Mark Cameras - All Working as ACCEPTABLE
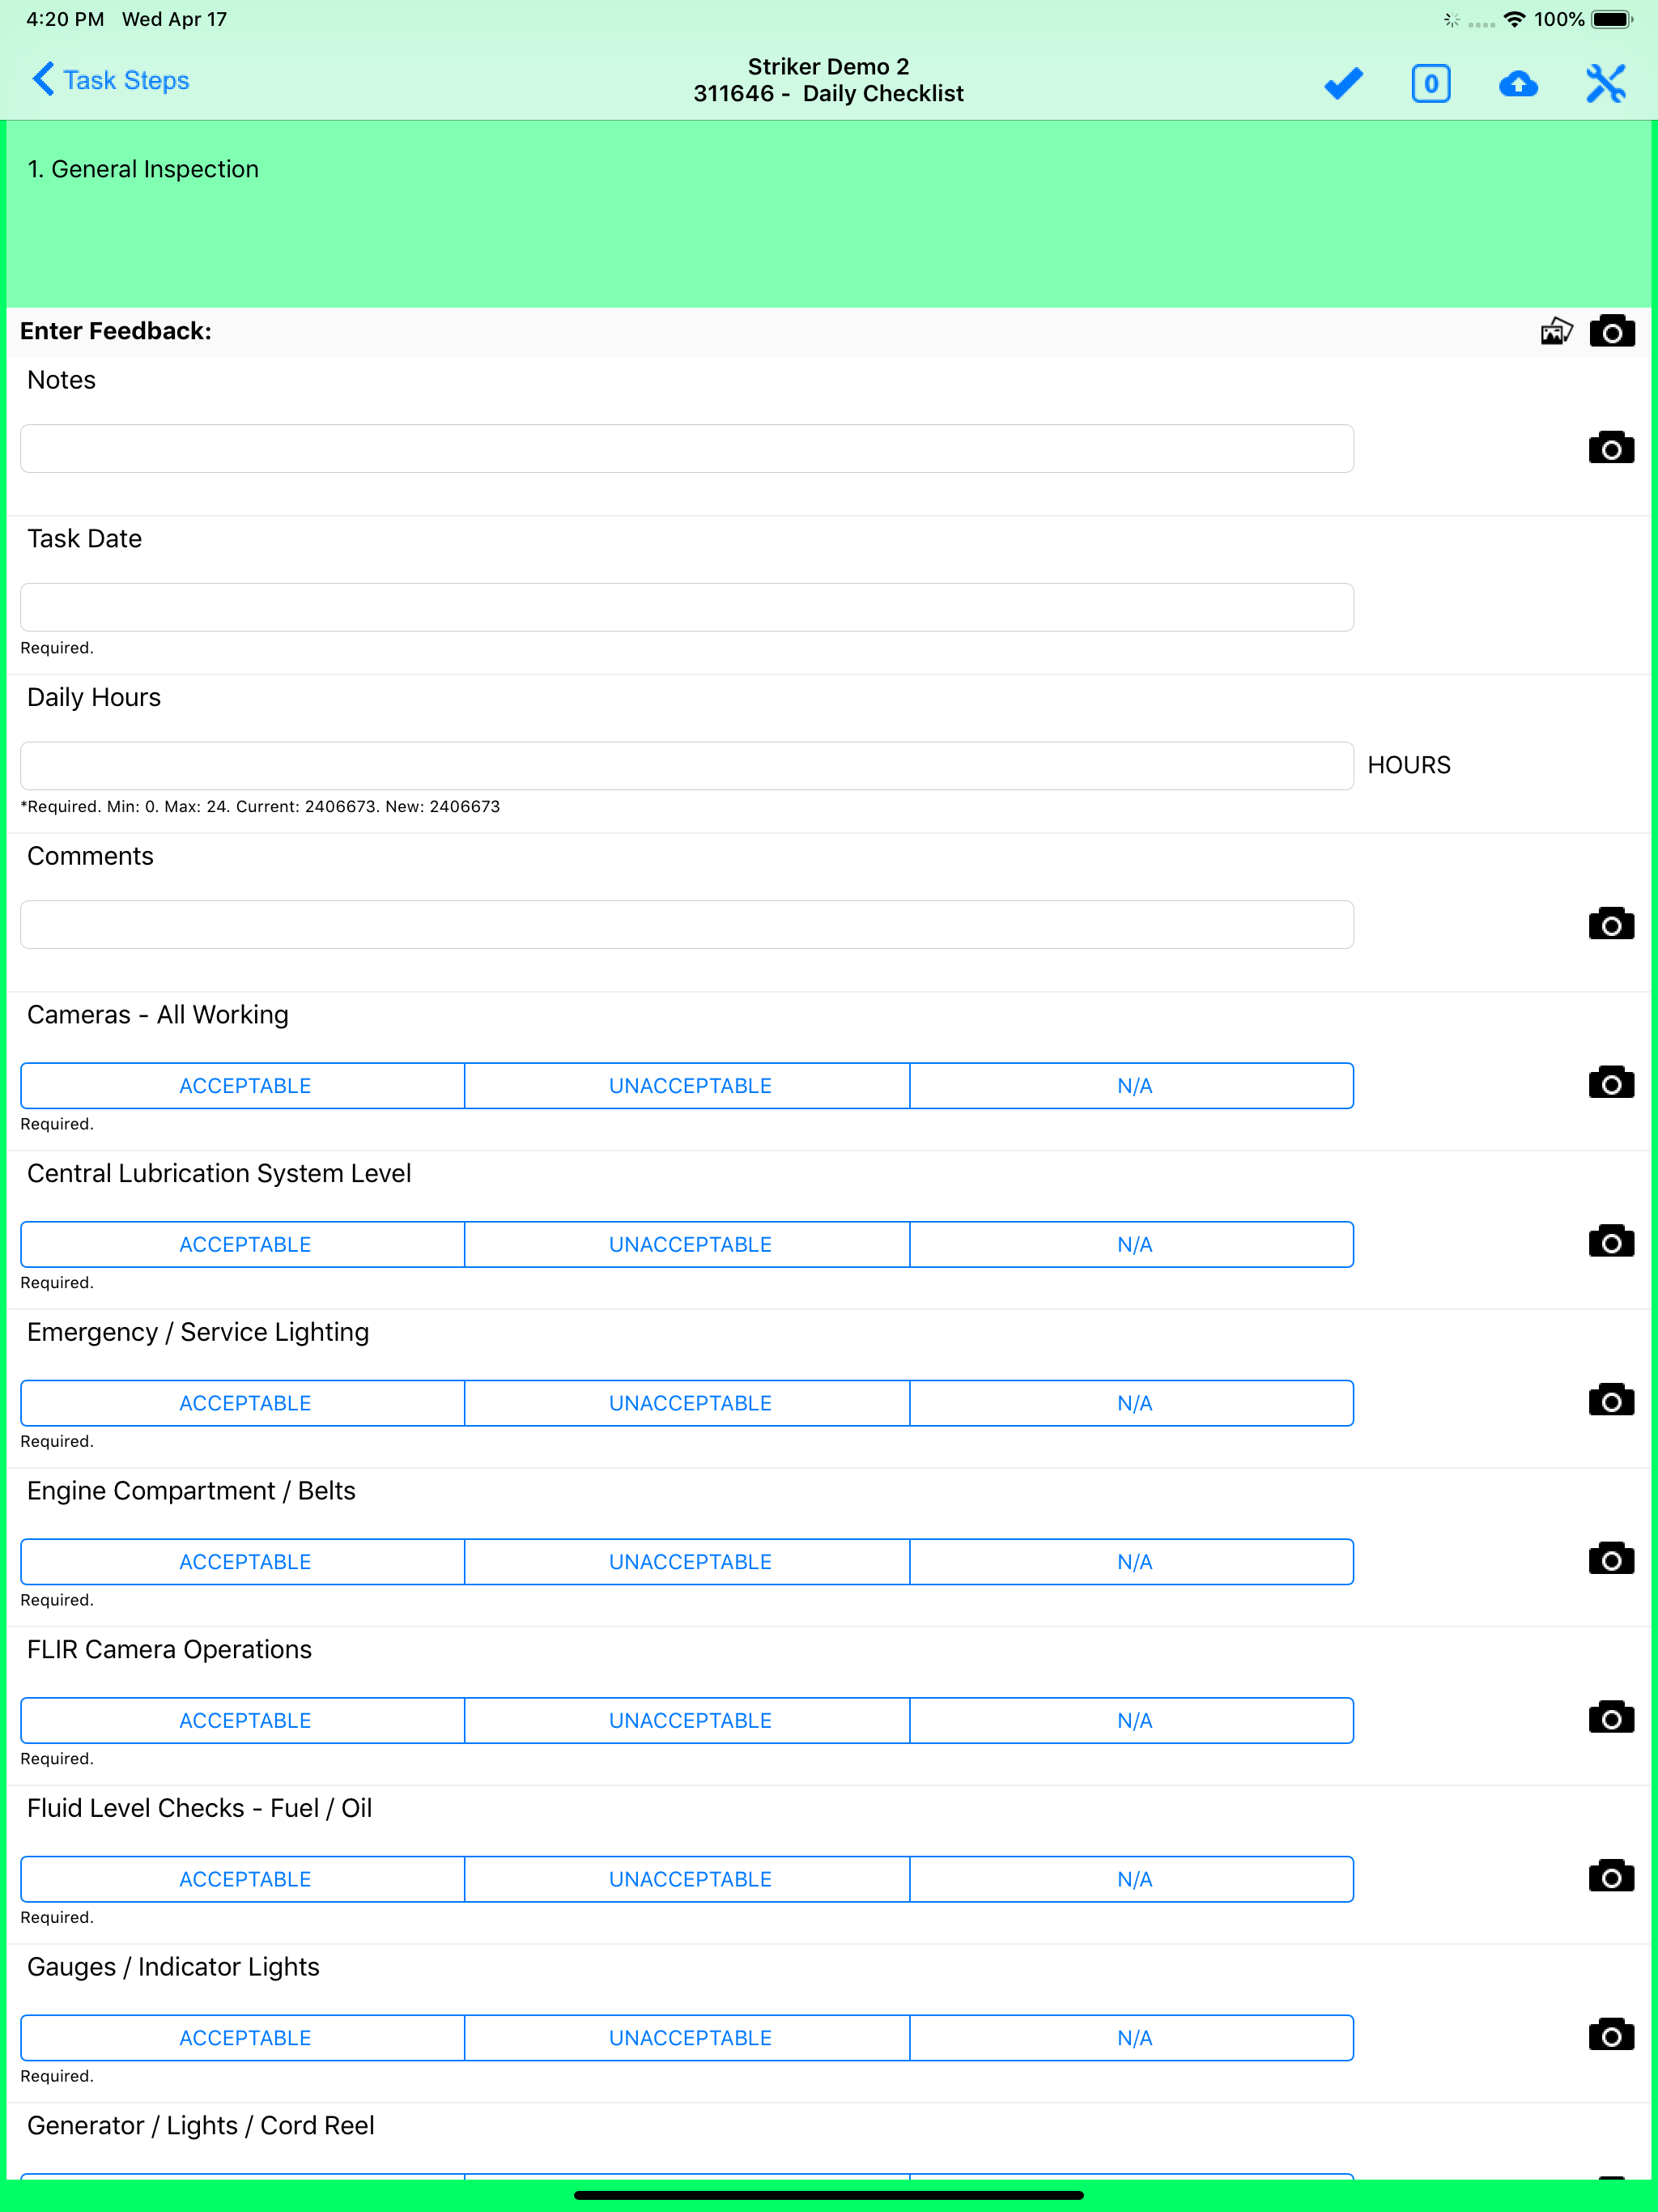This screenshot has height=2212, width=1658. tap(243, 1086)
